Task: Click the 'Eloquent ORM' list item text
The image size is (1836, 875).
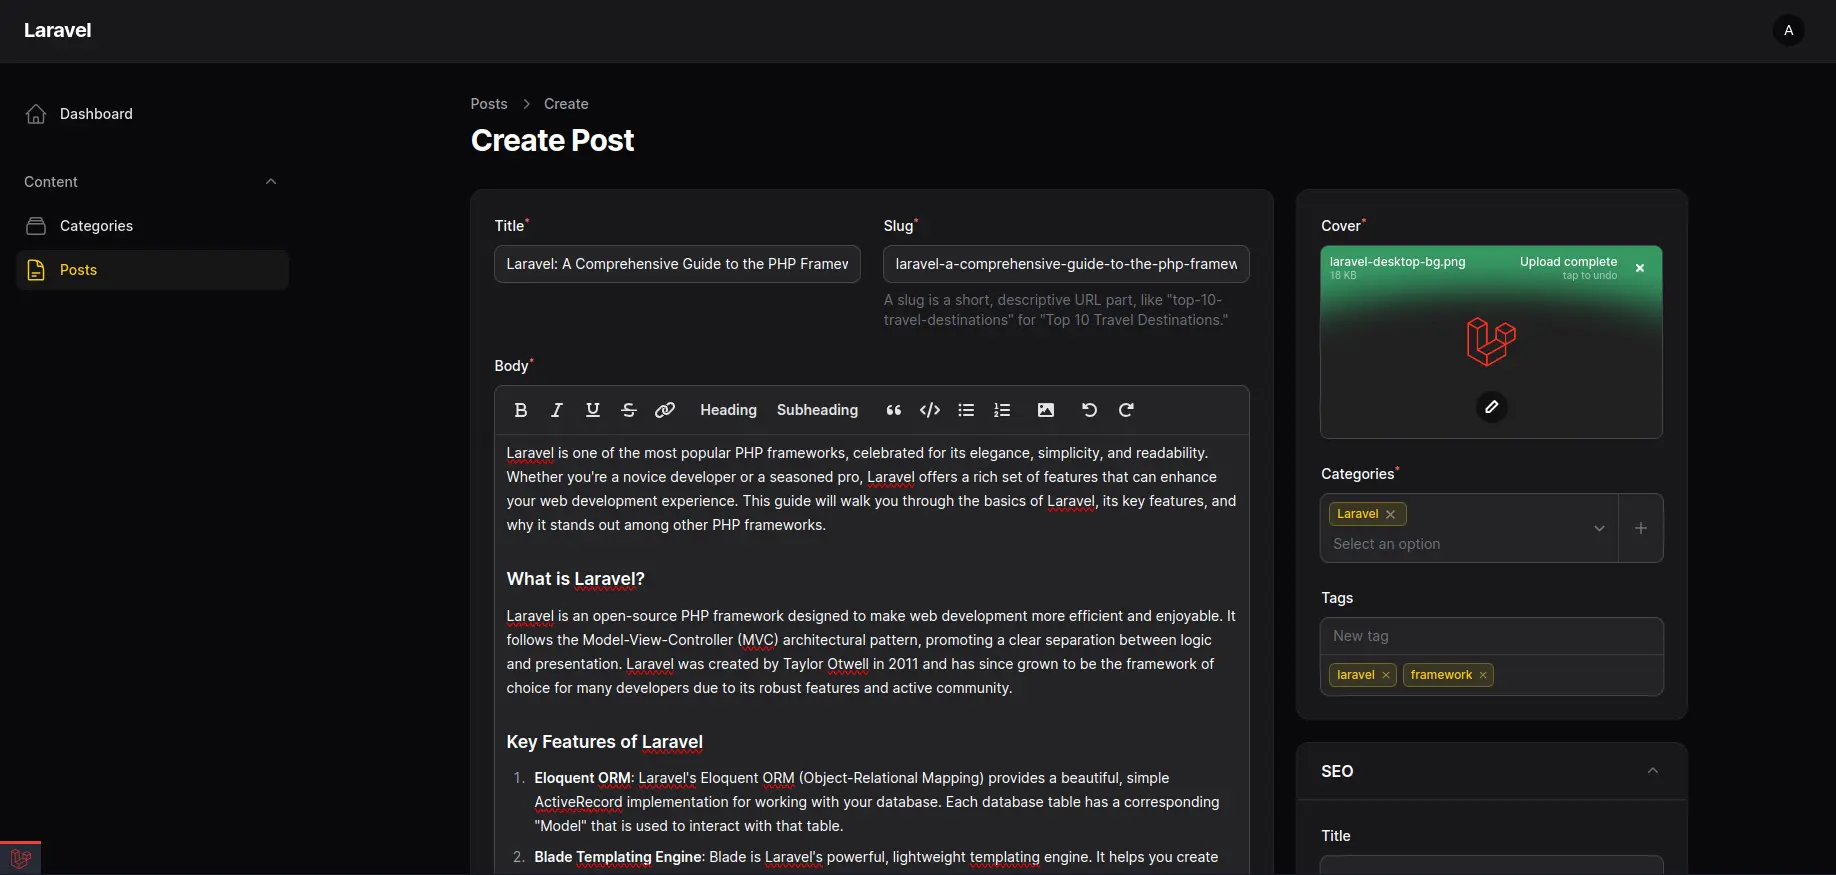Action: point(583,778)
